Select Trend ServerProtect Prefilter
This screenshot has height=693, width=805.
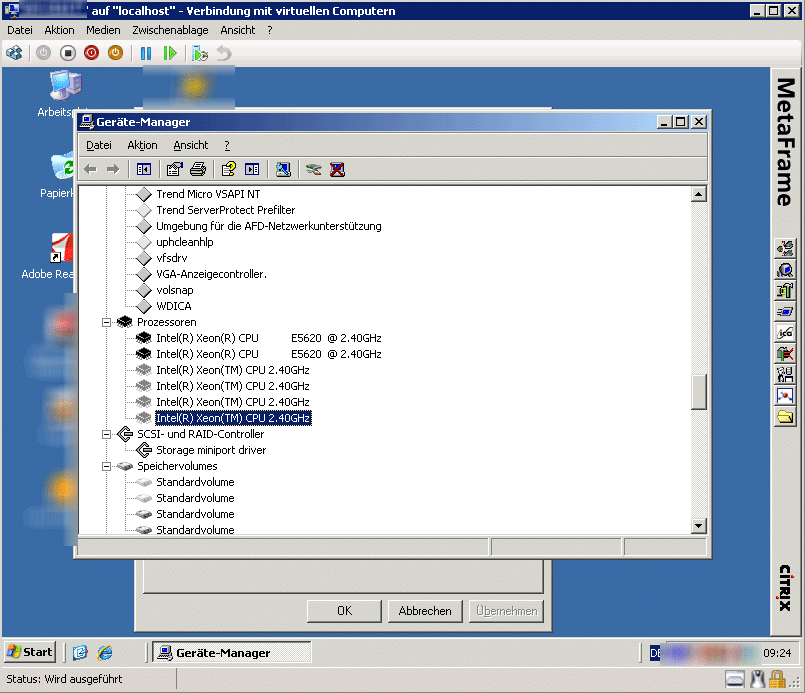click(x=225, y=210)
